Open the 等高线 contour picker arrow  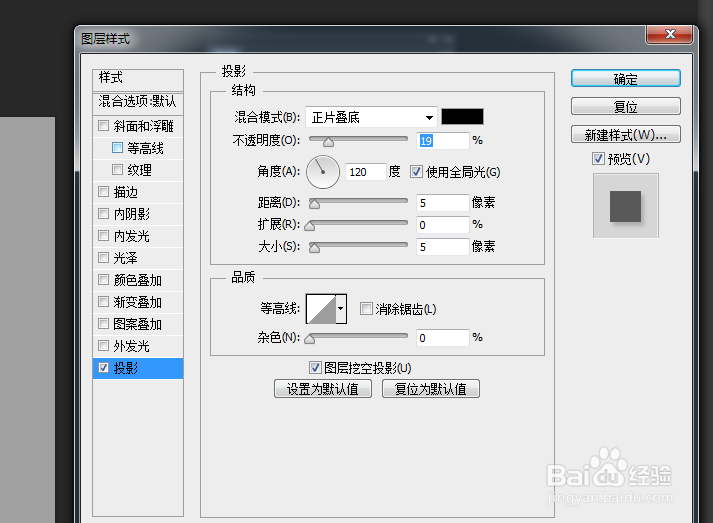pos(341,308)
